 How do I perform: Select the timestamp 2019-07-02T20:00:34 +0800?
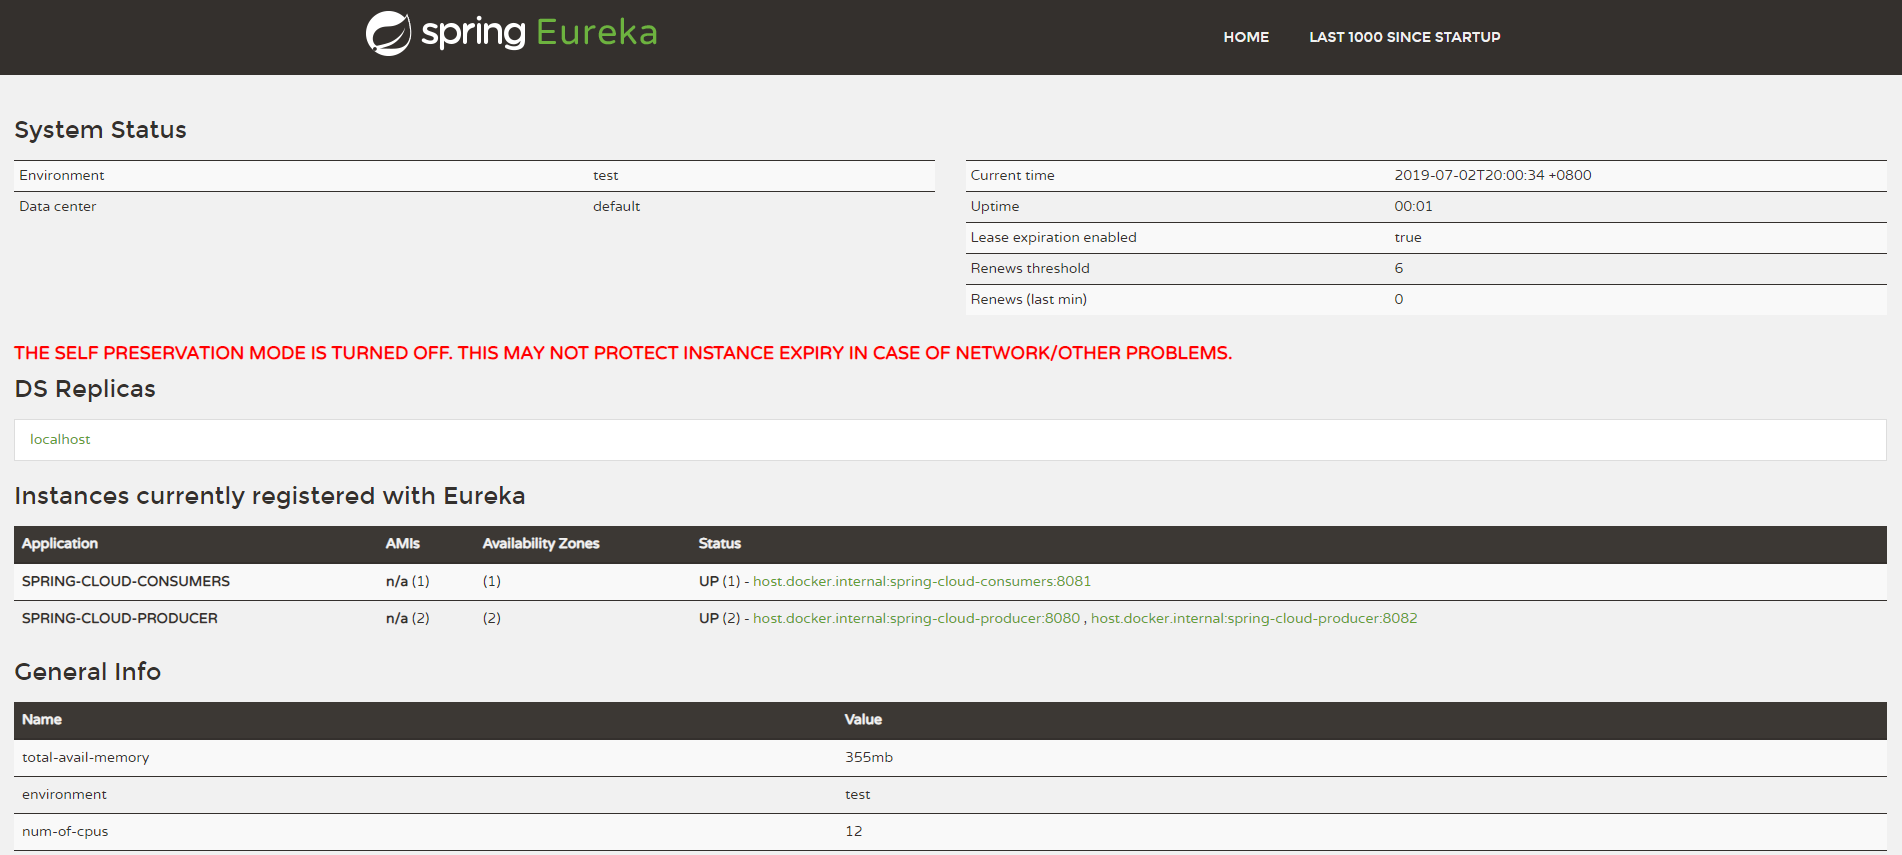(1493, 175)
